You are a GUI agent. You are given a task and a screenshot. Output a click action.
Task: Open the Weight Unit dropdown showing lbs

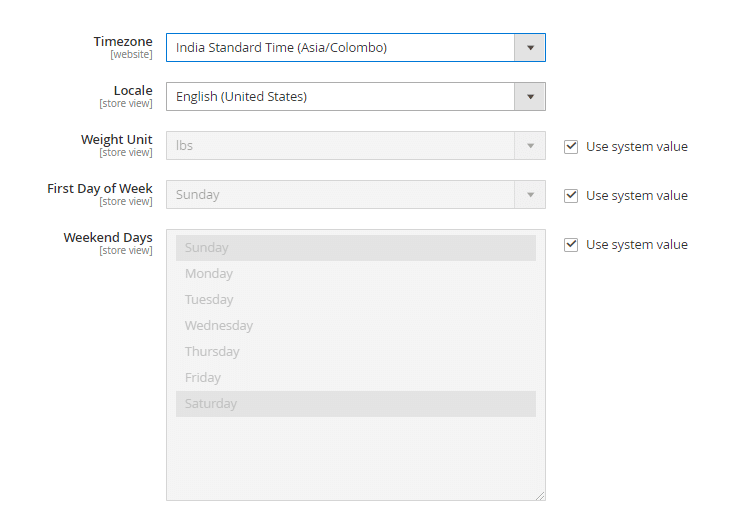point(356,145)
